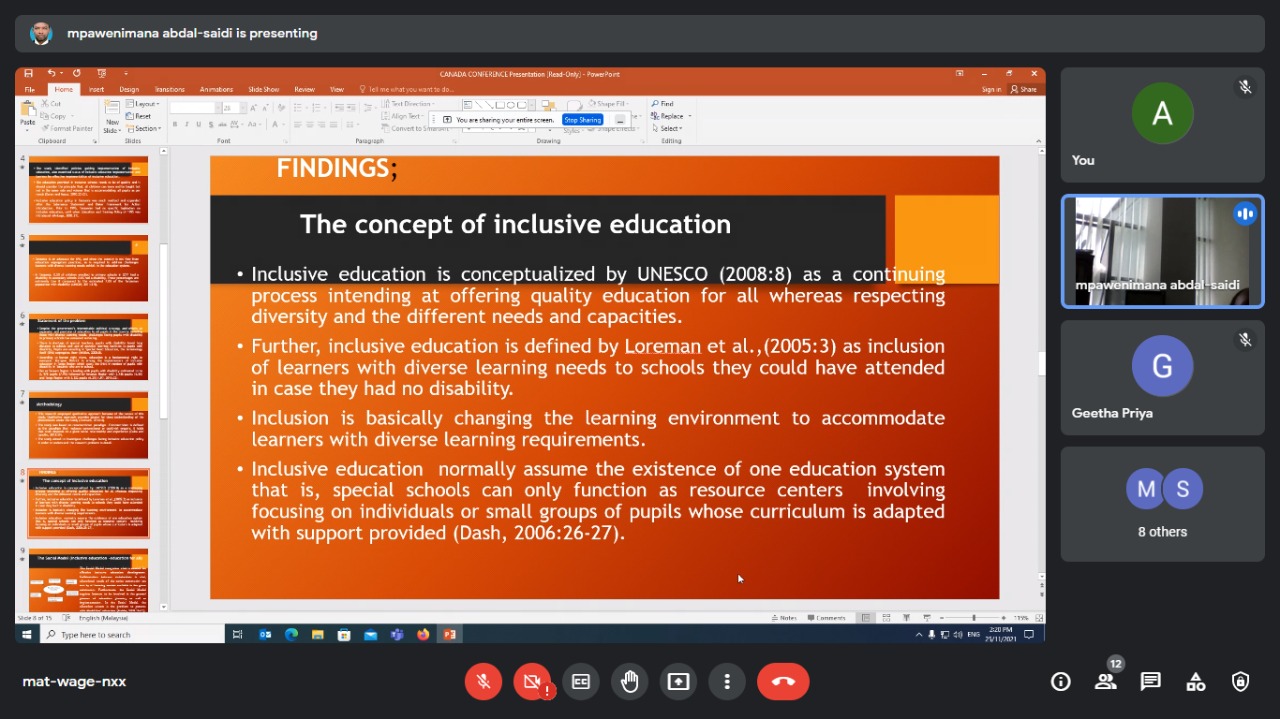The height and width of the screenshot is (719, 1280).
Task: Click Find in the Editing group
Action: tap(662, 104)
